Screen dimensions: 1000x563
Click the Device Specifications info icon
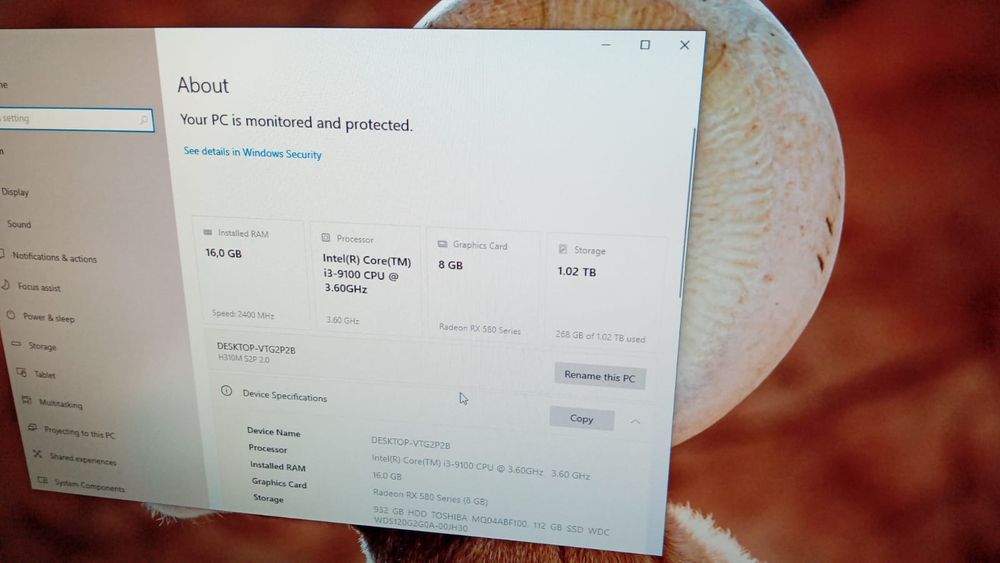pyautogui.click(x=226, y=391)
